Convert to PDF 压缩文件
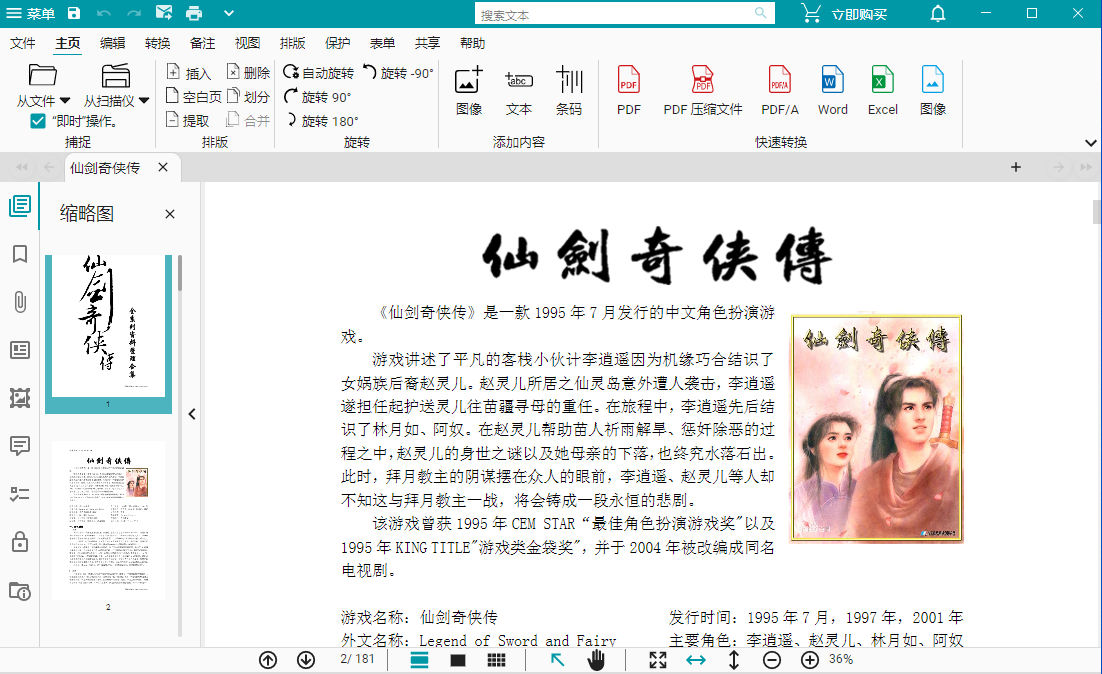The width and height of the screenshot is (1102, 674). [x=703, y=91]
